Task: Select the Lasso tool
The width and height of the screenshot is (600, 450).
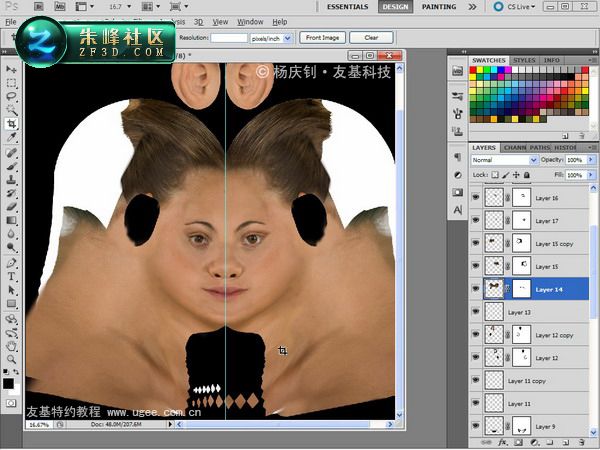Action: (x=11, y=96)
